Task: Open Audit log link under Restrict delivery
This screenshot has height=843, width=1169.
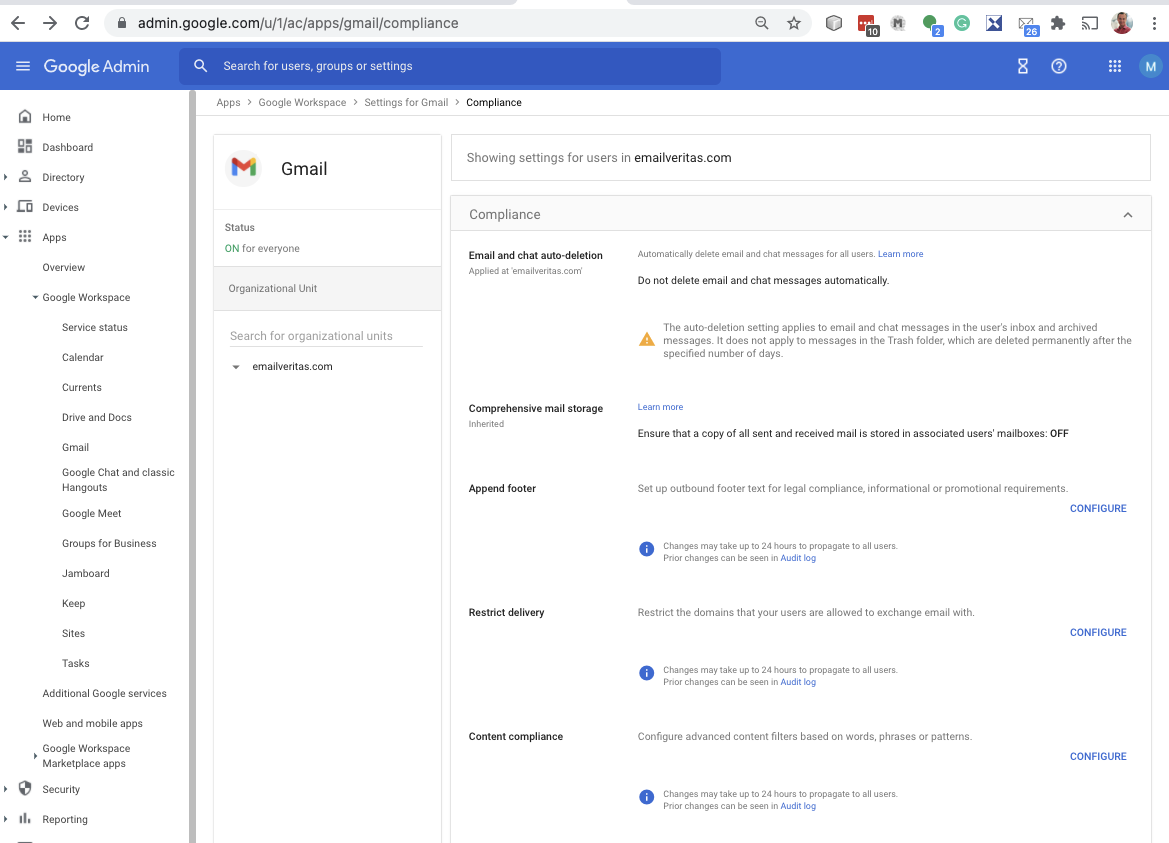Action: 798,682
